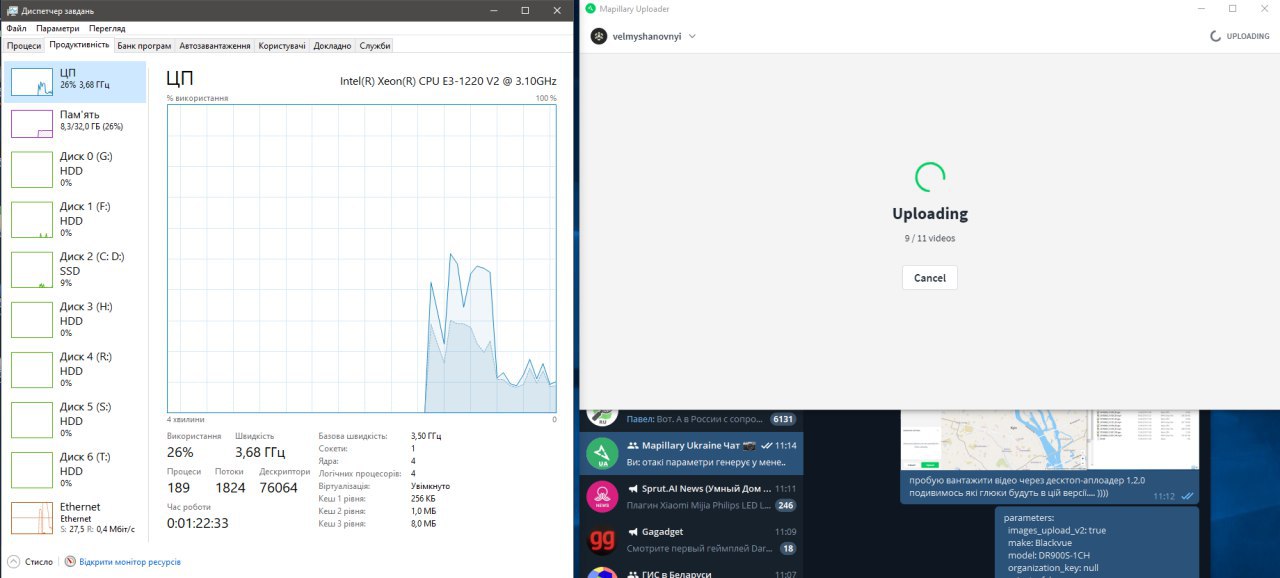Click the Intel Xeon CPU model name
Screen dimensions: 1280x578
448,81
